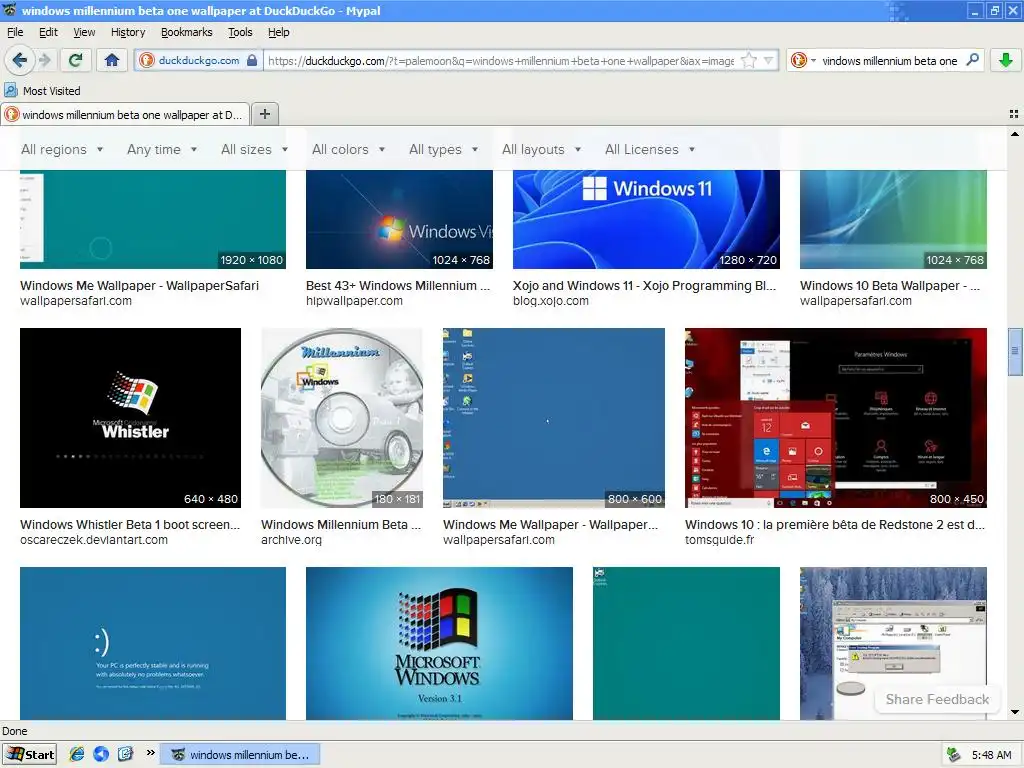Open the Windows 10 Beta Wallpaper link
The height and width of the screenshot is (768, 1024).
point(890,285)
